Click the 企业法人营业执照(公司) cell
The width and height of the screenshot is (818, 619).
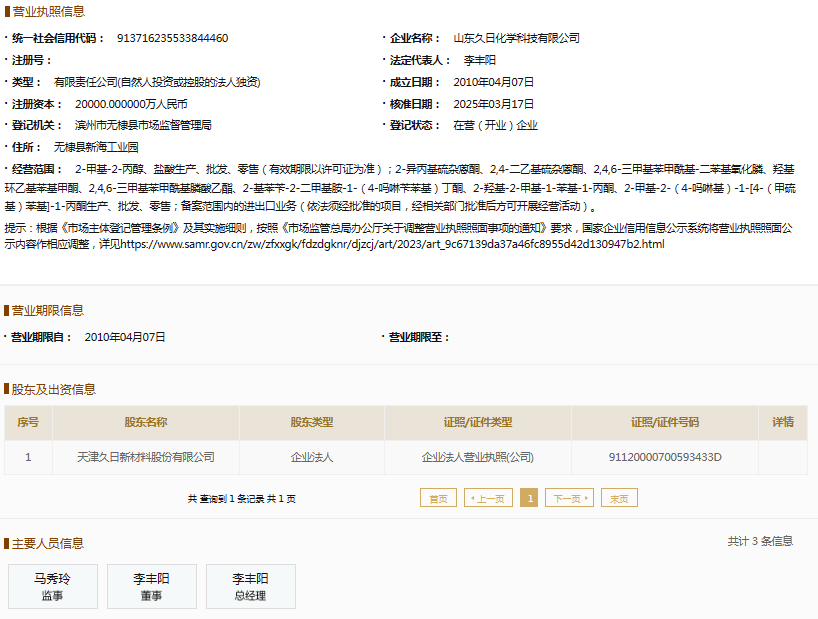[478, 457]
